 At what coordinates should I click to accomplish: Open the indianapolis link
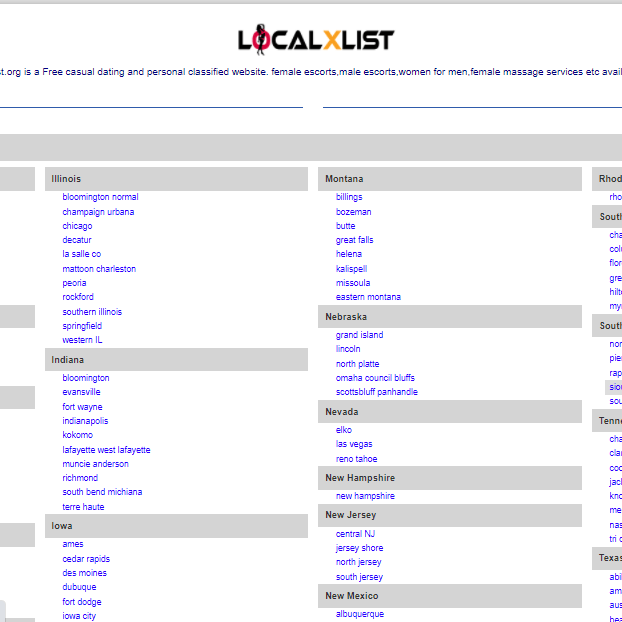(x=85, y=421)
